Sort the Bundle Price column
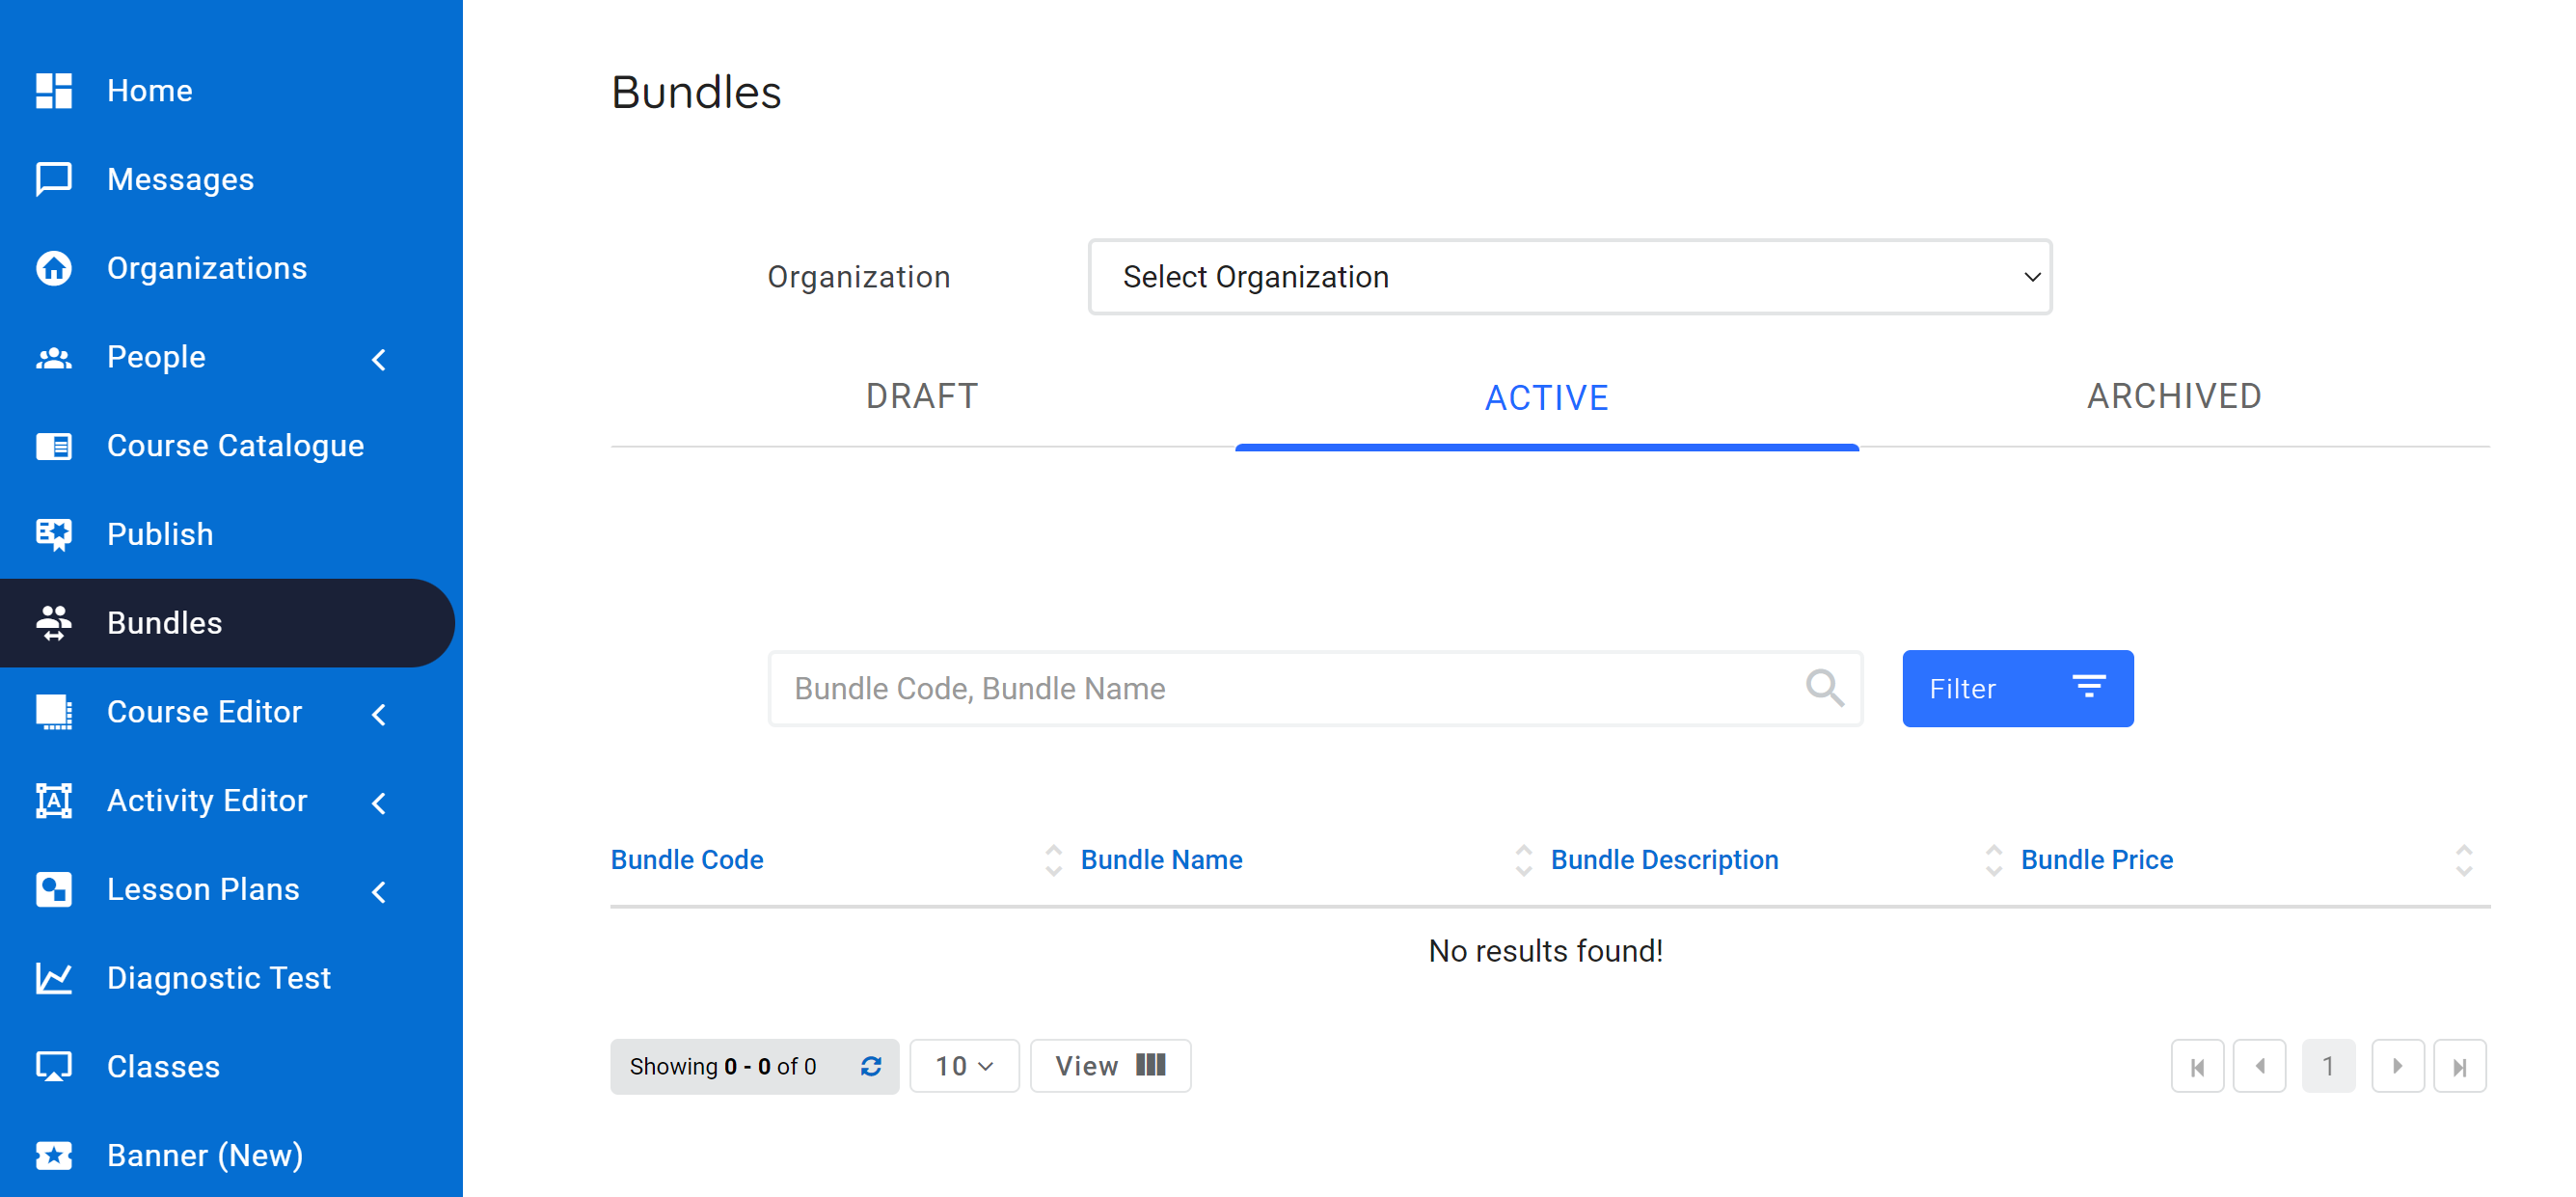Screen dimensions: 2576x1197 [x=2096, y=859]
